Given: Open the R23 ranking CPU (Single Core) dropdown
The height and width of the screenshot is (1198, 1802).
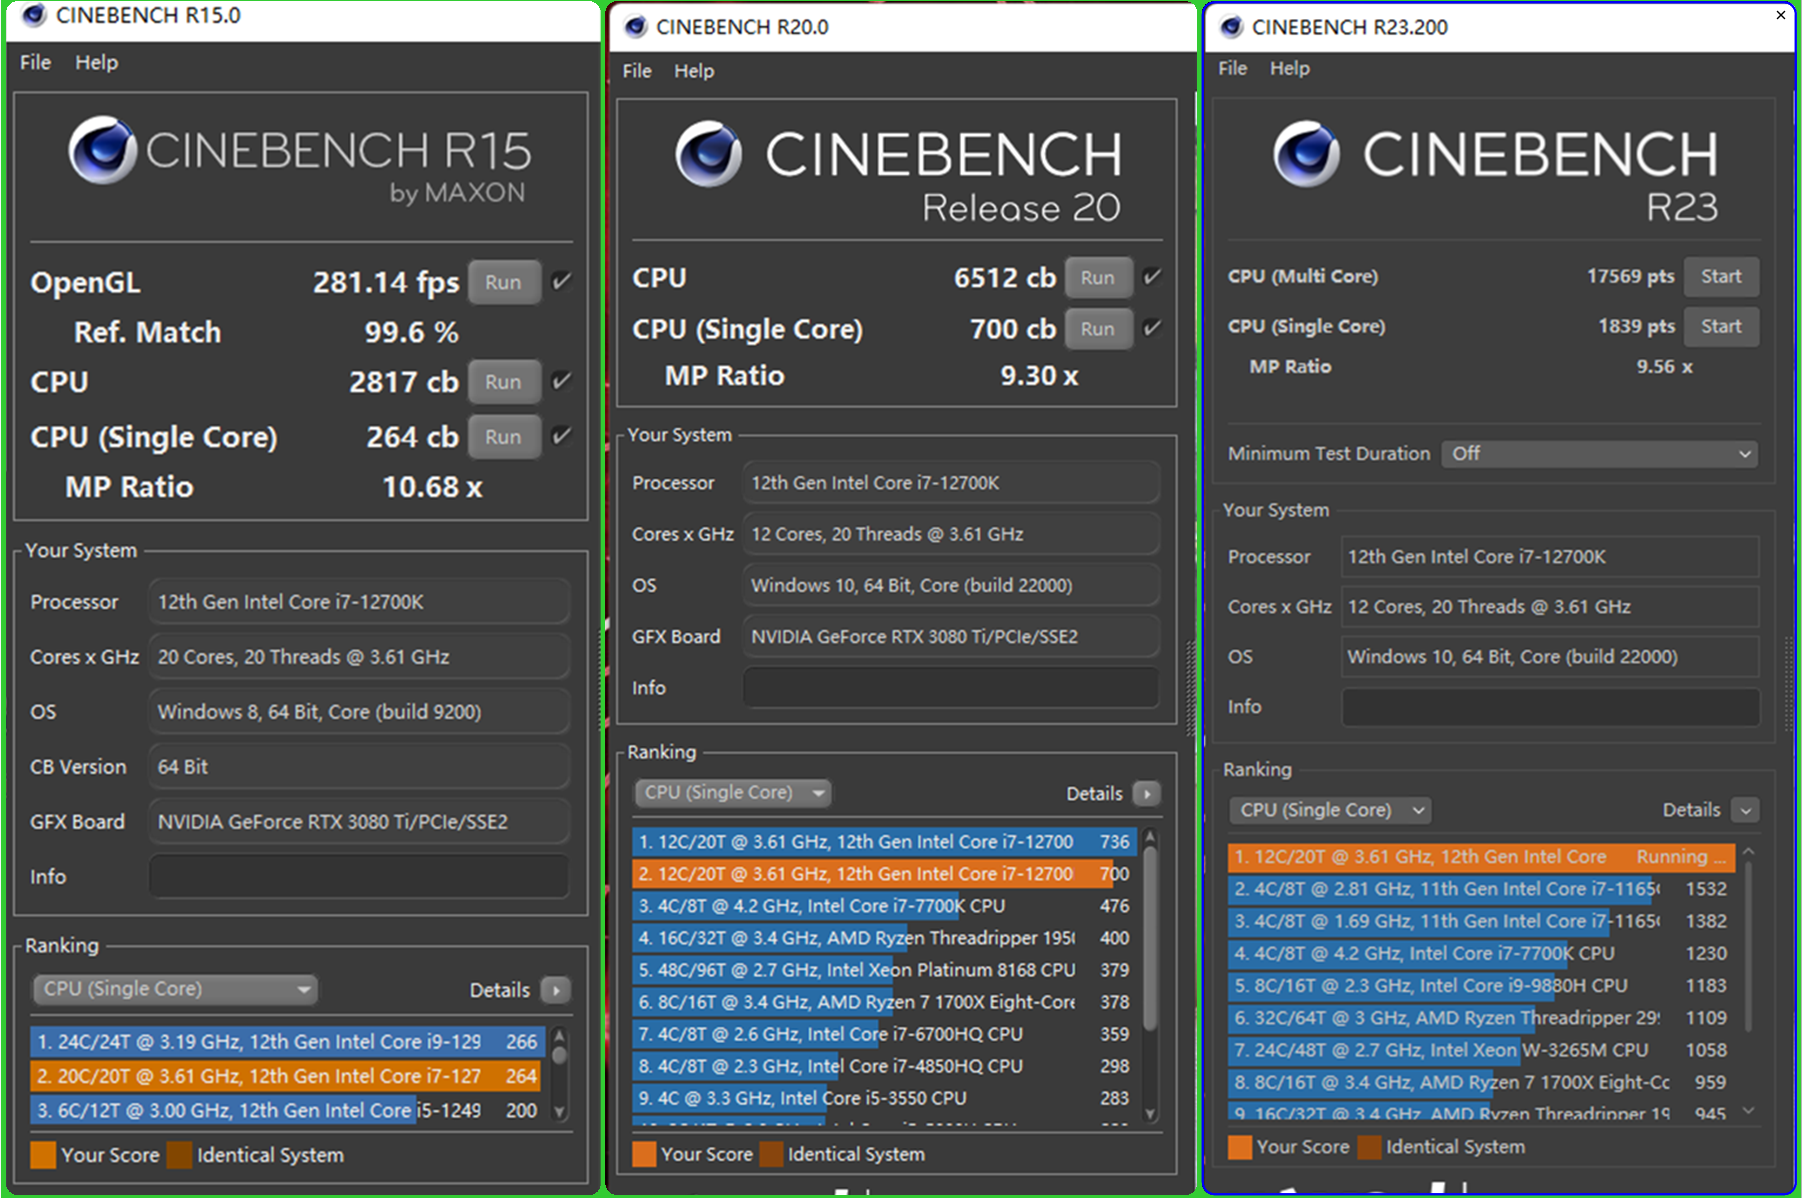Looking at the screenshot, I should pyautogui.click(x=1329, y=810).
